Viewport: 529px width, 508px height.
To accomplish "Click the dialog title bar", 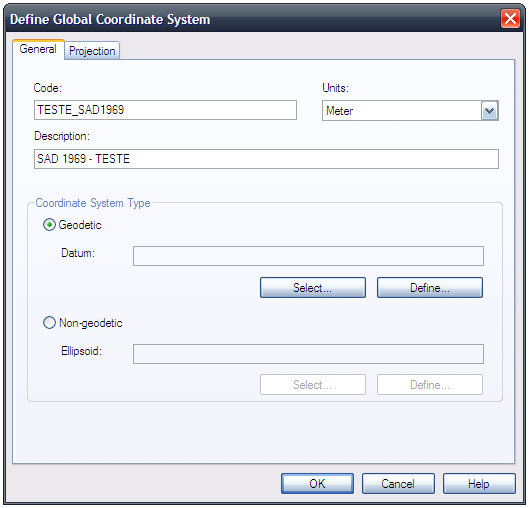I will pyautogui.click(x=253, y=19).
